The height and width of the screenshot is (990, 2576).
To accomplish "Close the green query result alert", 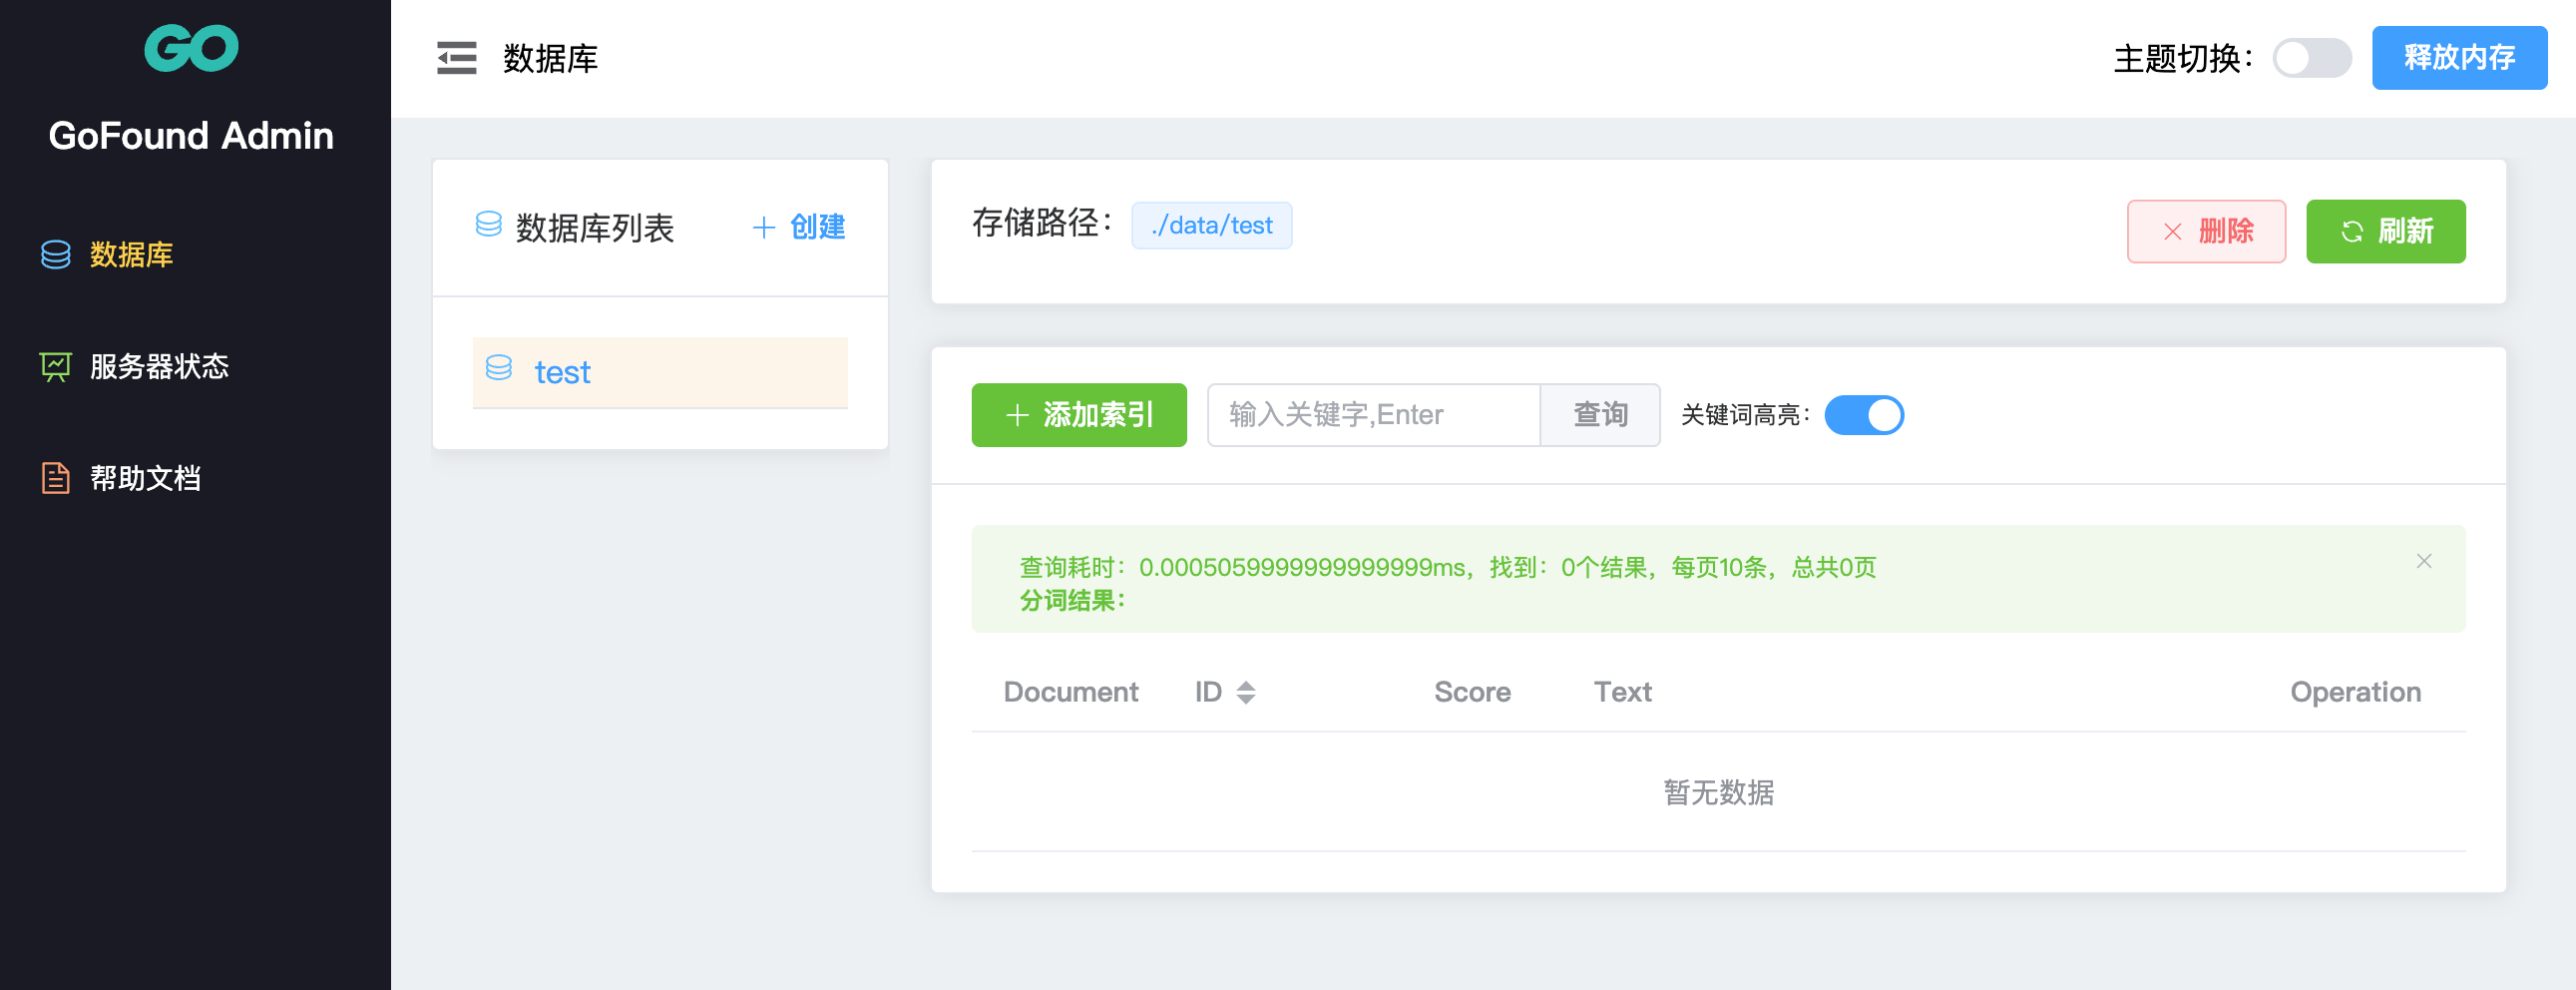I will coord(2424,561).
